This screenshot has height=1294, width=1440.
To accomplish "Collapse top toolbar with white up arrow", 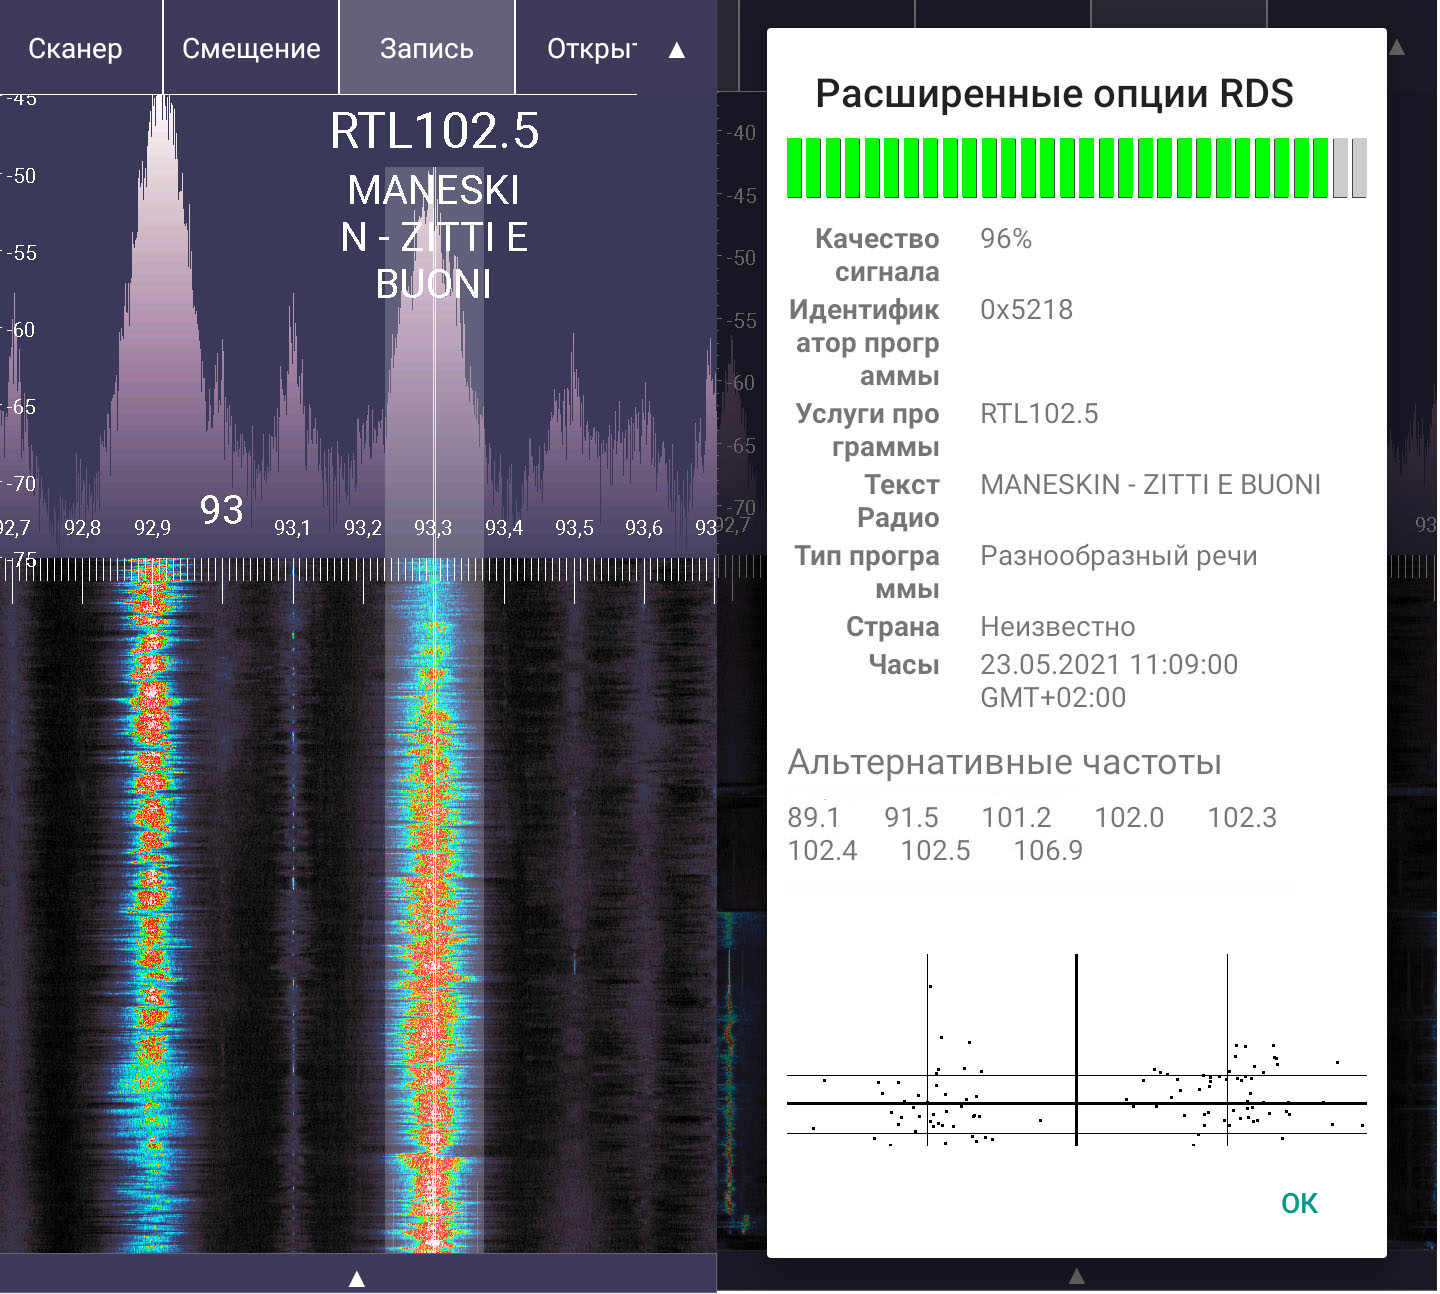I will click(677, 50).
